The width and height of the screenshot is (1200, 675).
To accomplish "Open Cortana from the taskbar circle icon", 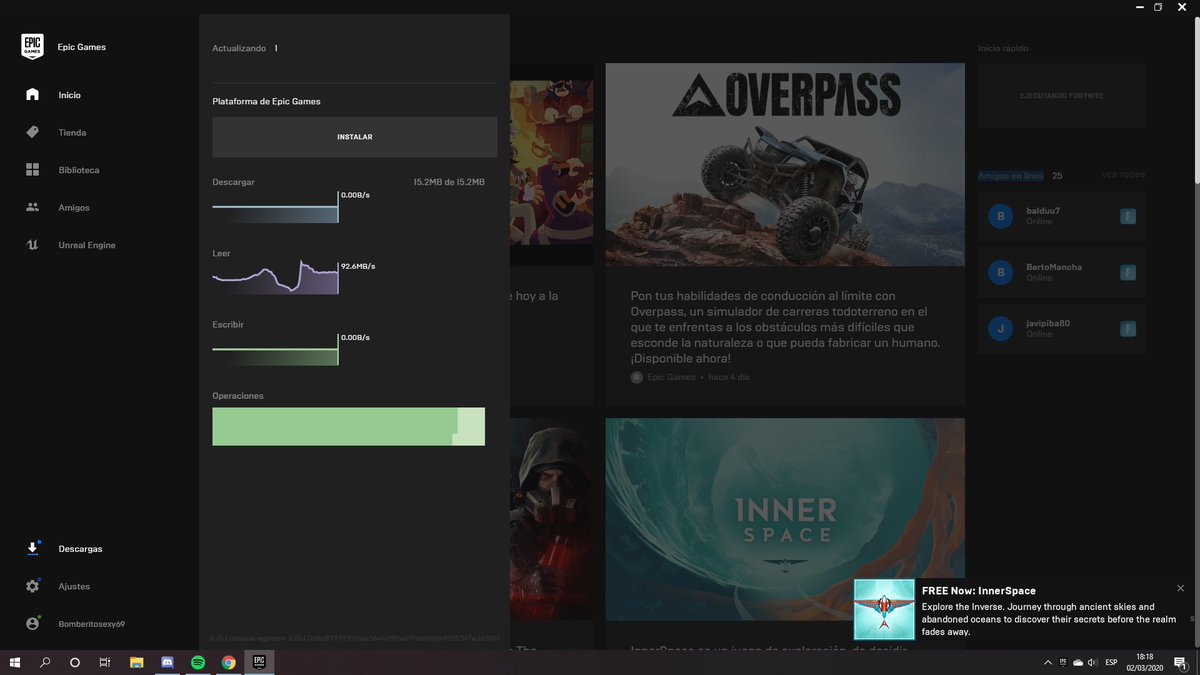I will [x=75, y=662].
